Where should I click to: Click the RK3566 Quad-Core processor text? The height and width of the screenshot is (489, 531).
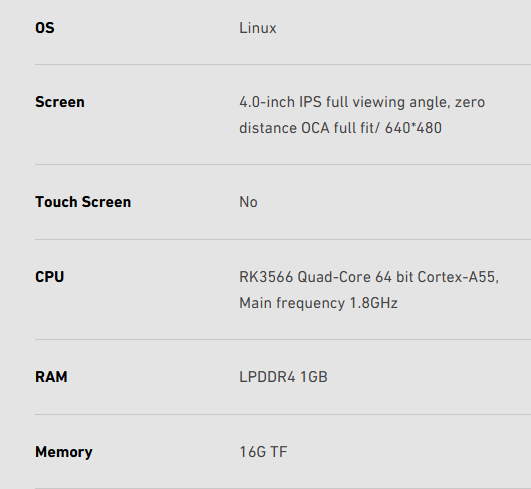point(369,277)
